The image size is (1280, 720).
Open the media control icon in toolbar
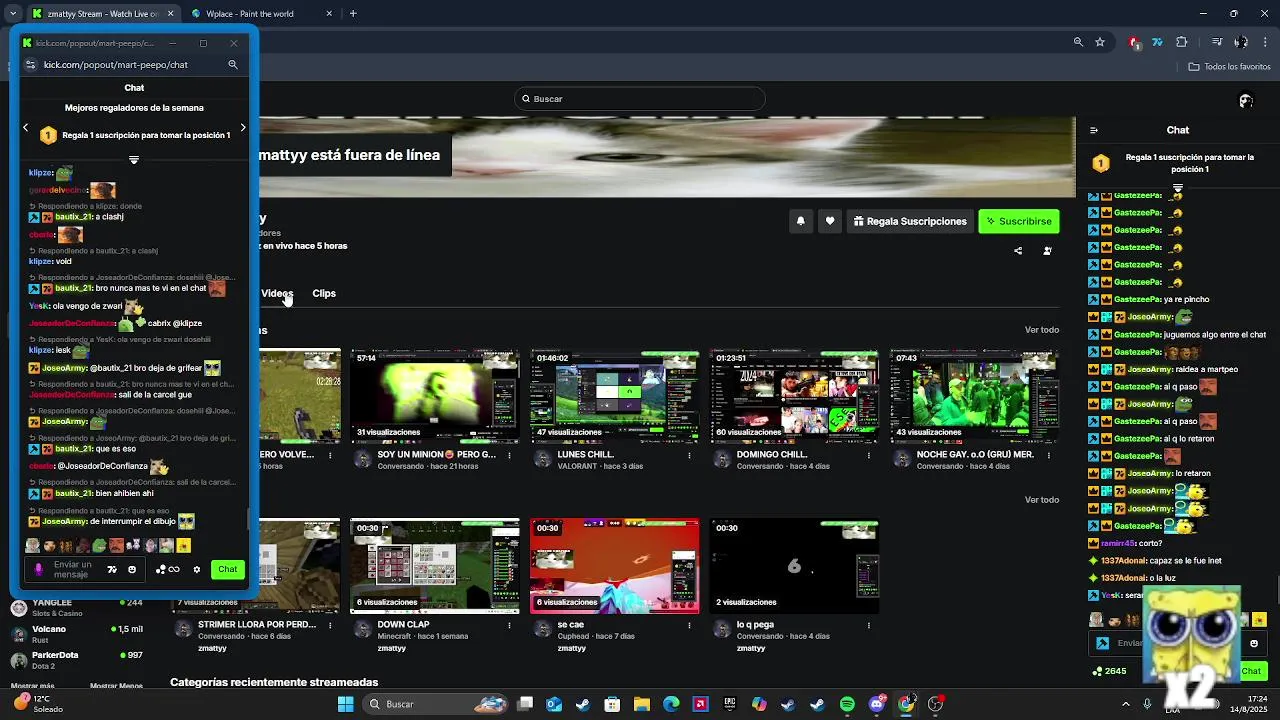tap(1217, 42)
